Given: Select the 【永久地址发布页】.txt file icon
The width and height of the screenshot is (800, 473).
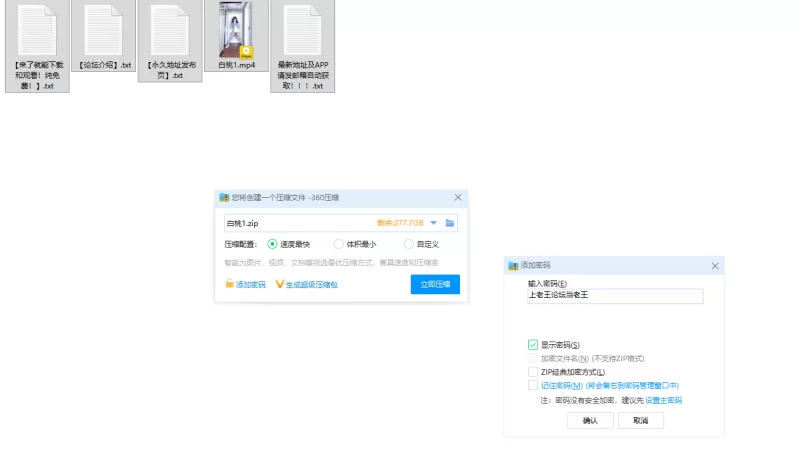Looking at the screenshot, I should [x=170, y=30].
